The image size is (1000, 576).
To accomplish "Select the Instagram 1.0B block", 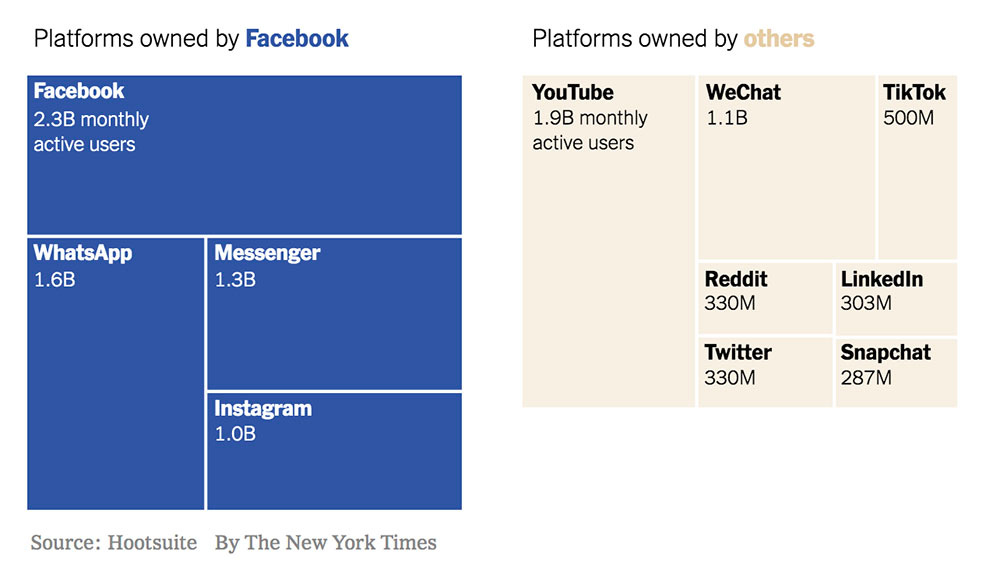I will pos(334,451).
